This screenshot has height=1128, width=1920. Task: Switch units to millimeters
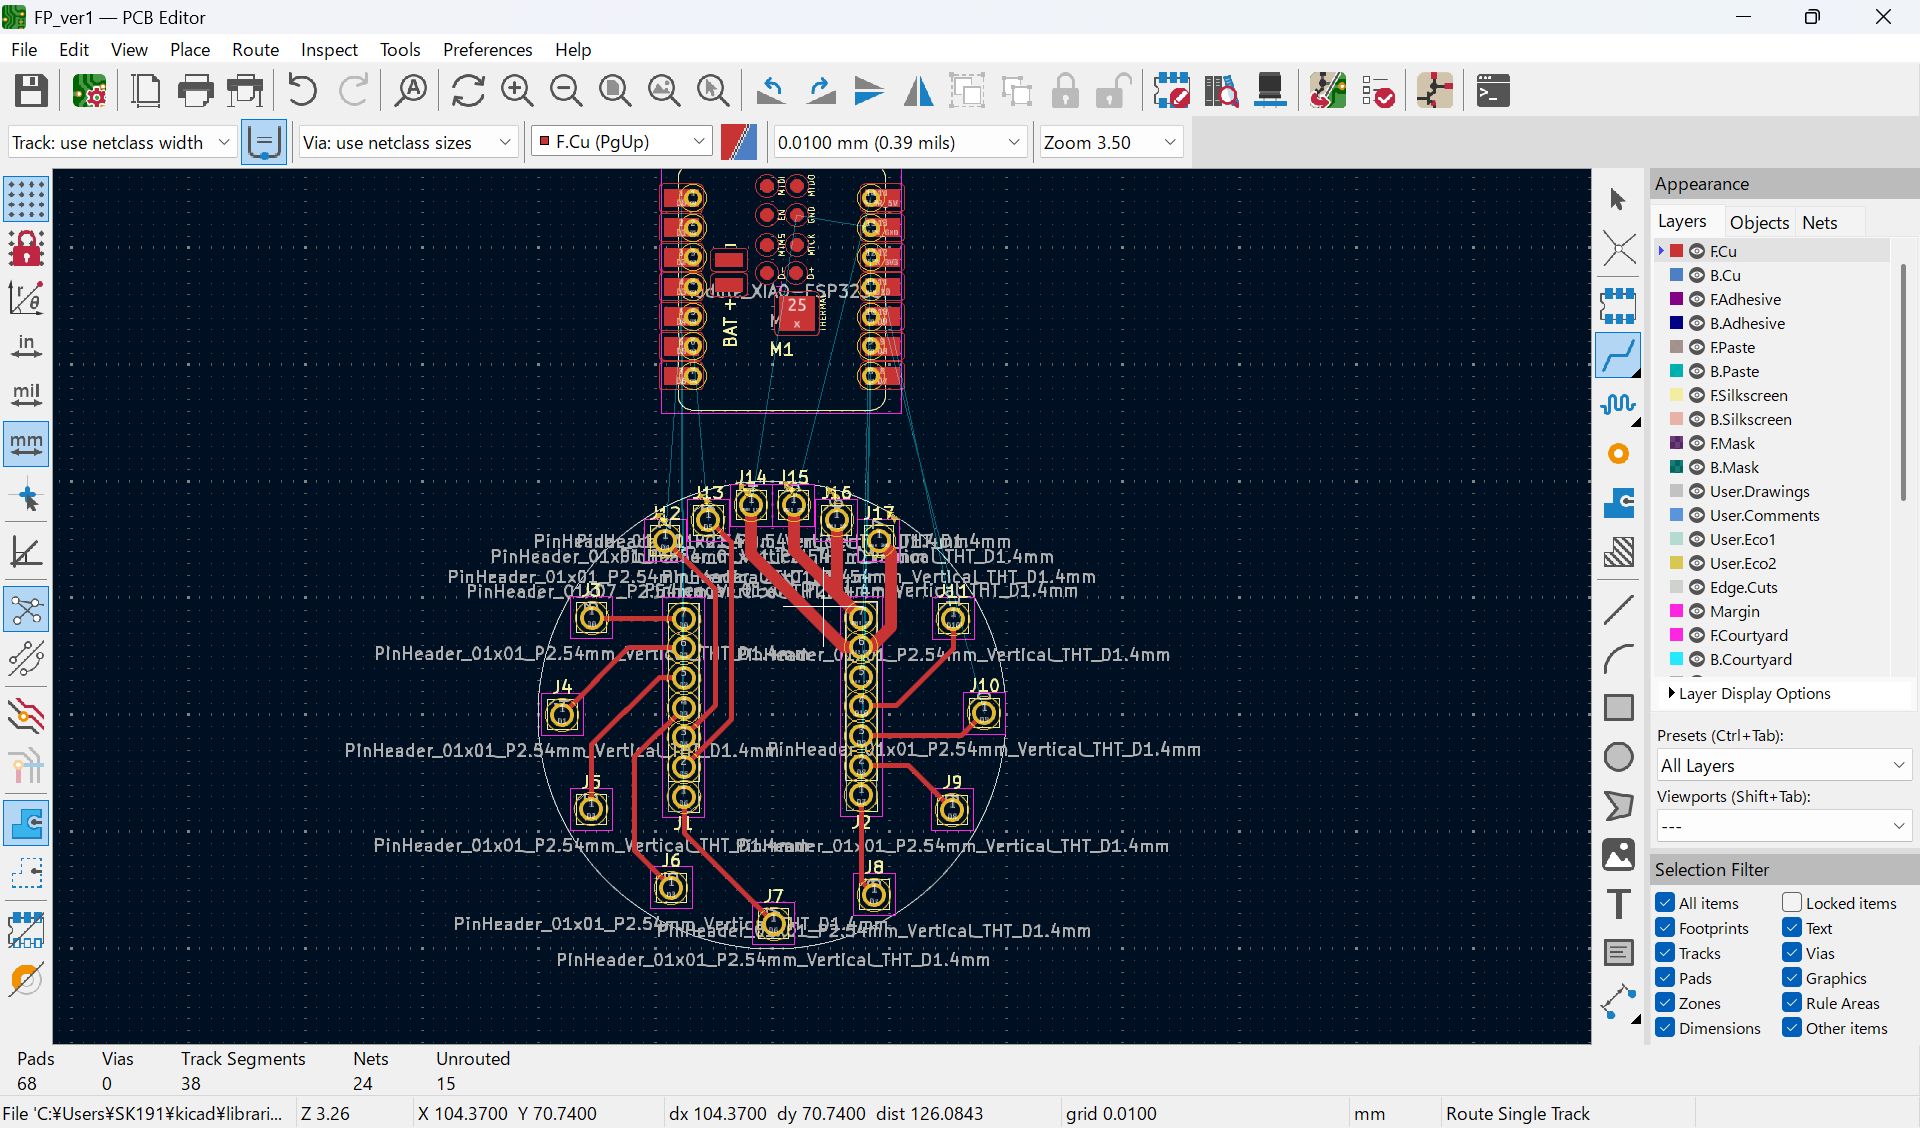point(26,444)
